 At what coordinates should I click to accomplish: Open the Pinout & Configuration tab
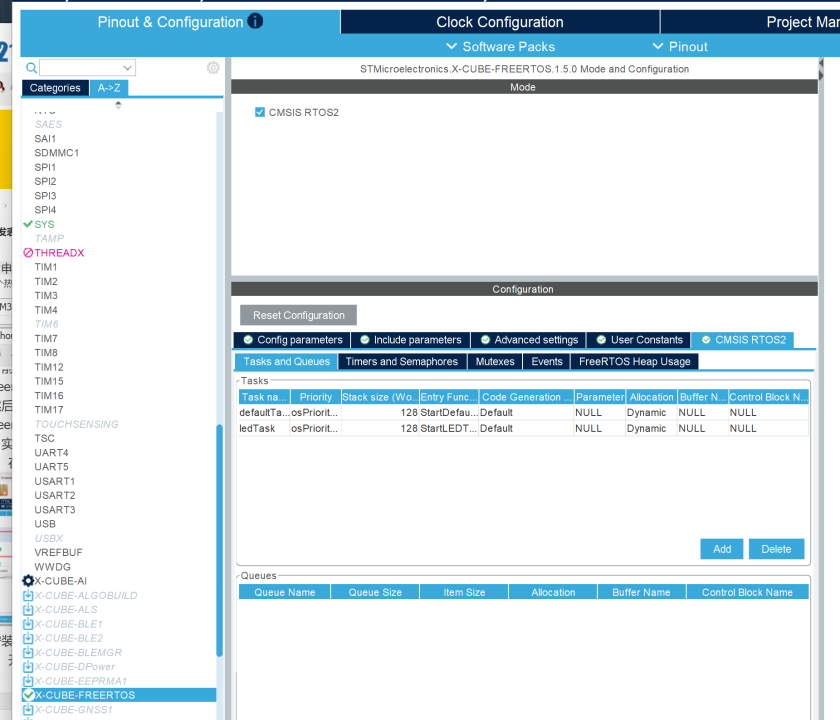point(180,22)
